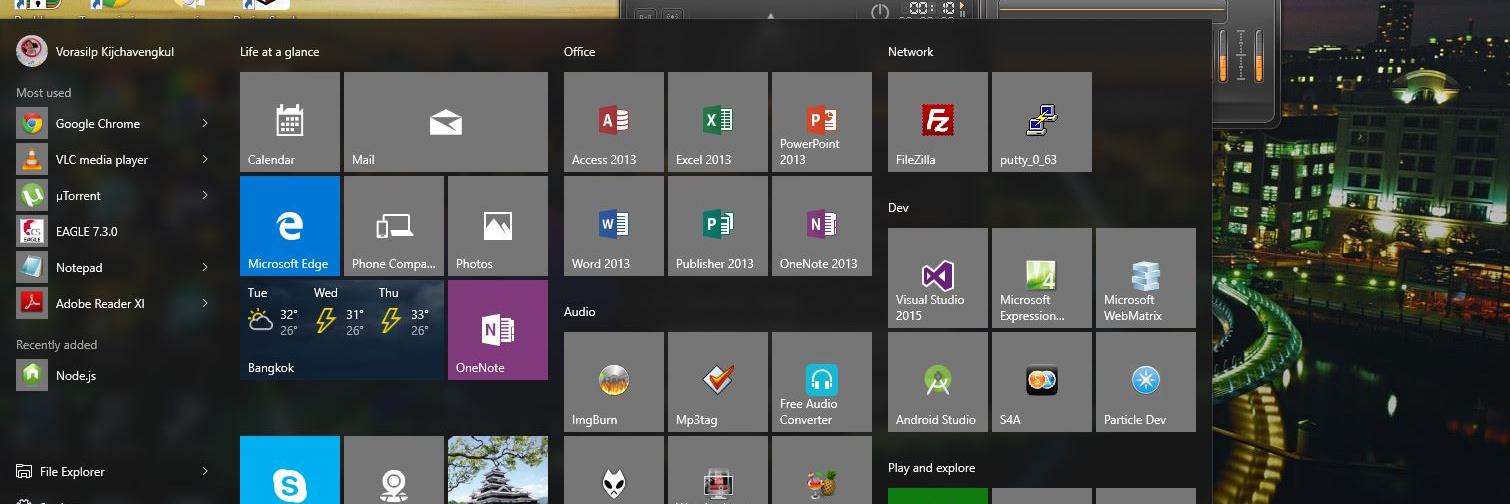Viewport: 1510px width, 504px height.
Task: Expand µTorrent jump list arrow
Action: pyautogui.click(x=205, y=196)
